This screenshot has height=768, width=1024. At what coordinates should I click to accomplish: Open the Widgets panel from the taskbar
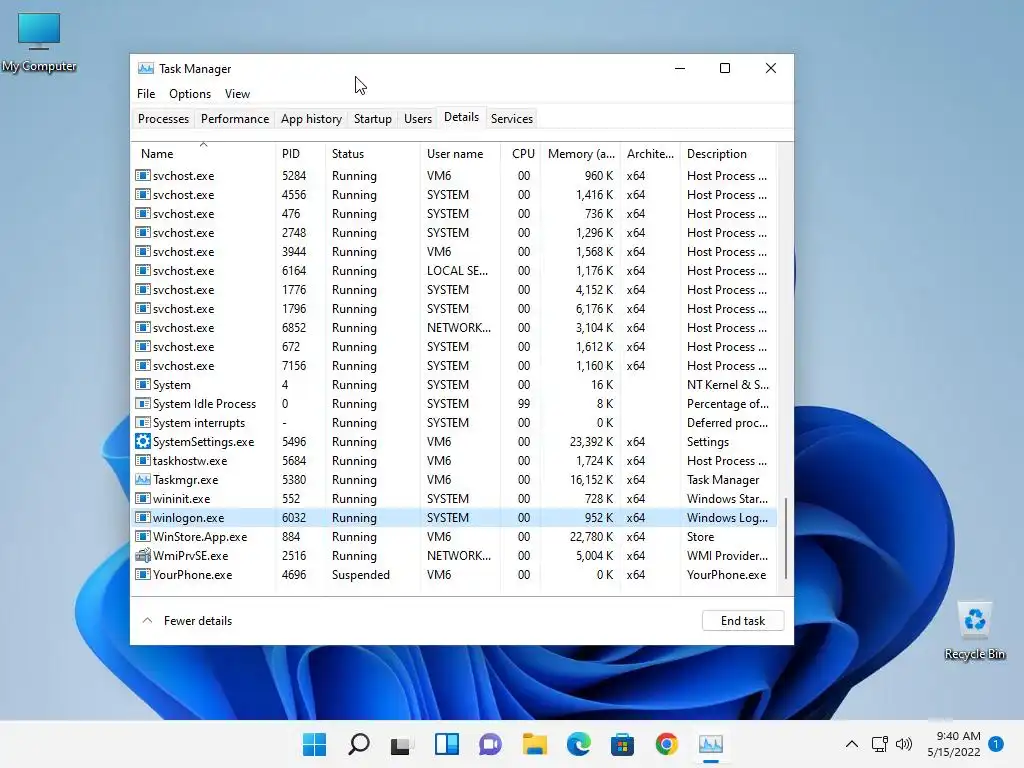[447, 744]
